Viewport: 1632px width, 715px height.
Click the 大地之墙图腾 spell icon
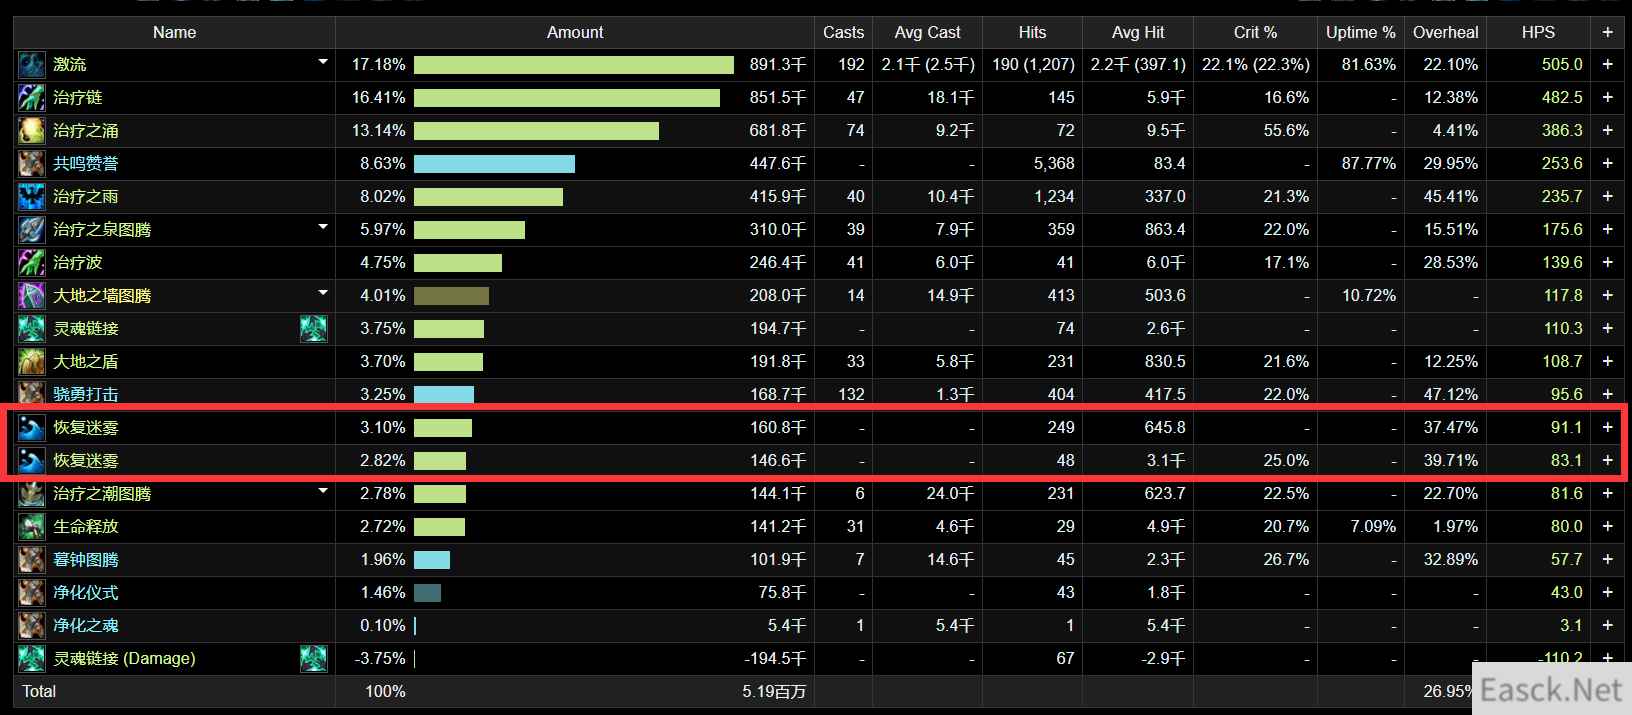[x=32, y=296]
